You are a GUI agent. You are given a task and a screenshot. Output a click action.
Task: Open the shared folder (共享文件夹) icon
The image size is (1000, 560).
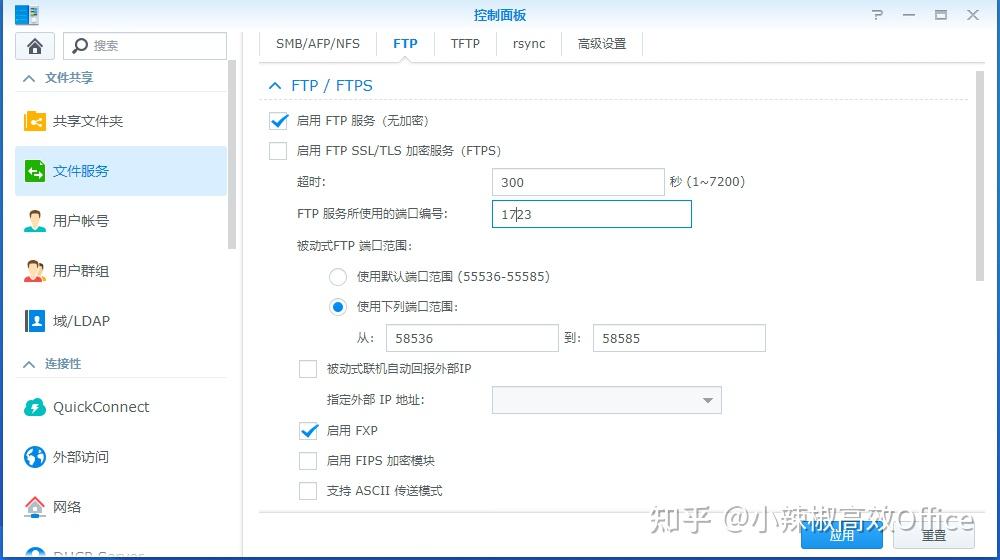[x=34, y=121]
